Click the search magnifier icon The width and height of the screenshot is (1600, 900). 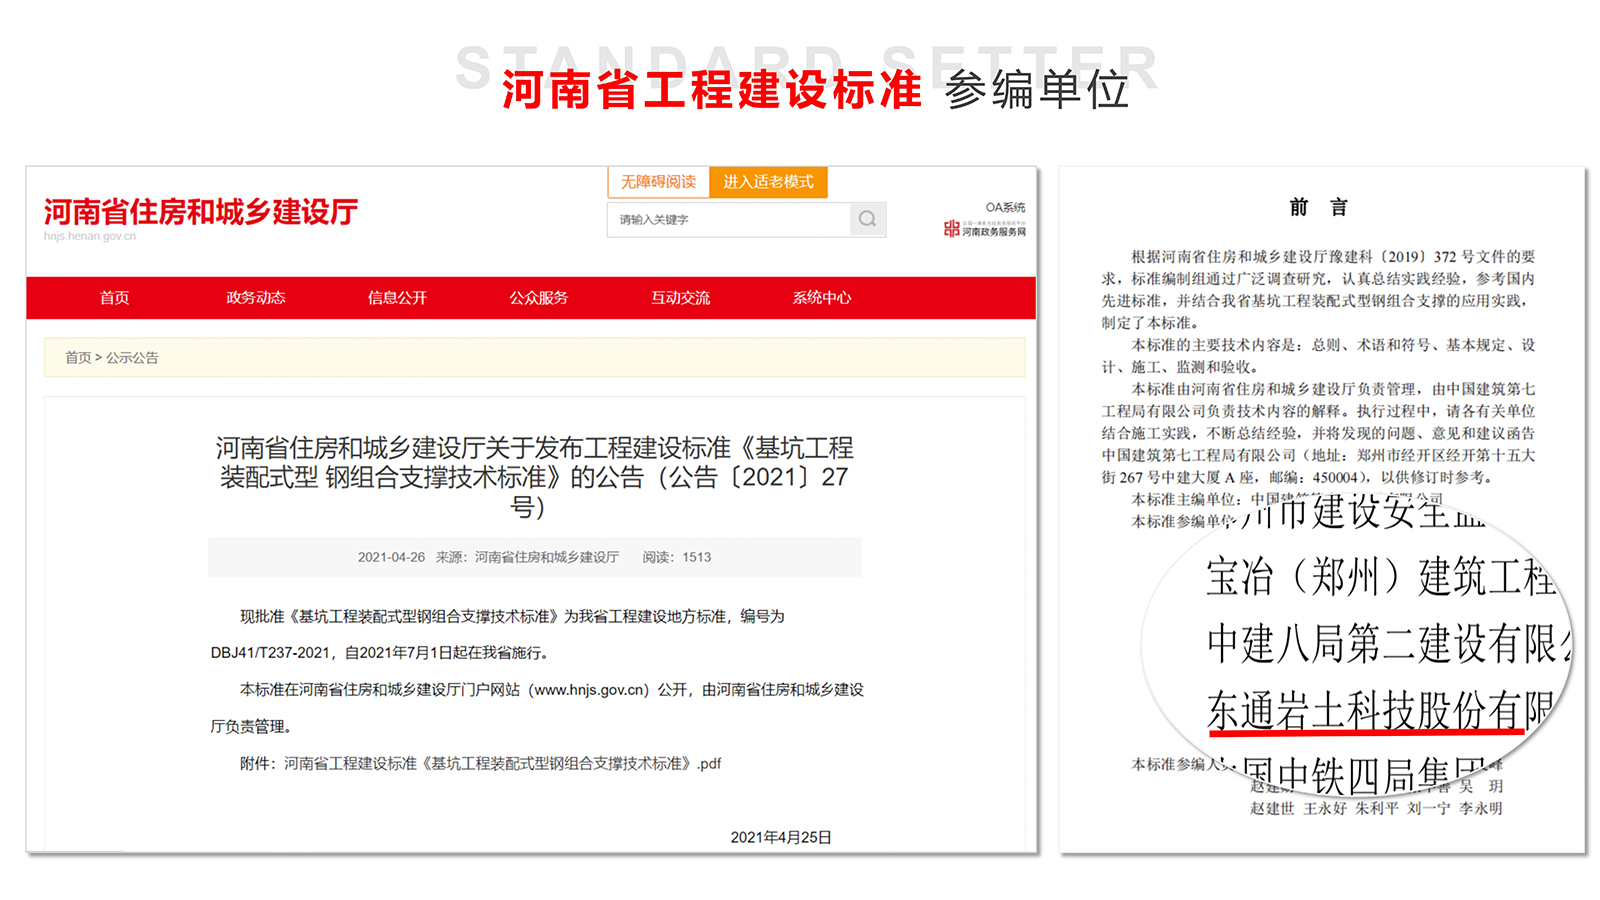pyautogui.click(x=867, y=219)
